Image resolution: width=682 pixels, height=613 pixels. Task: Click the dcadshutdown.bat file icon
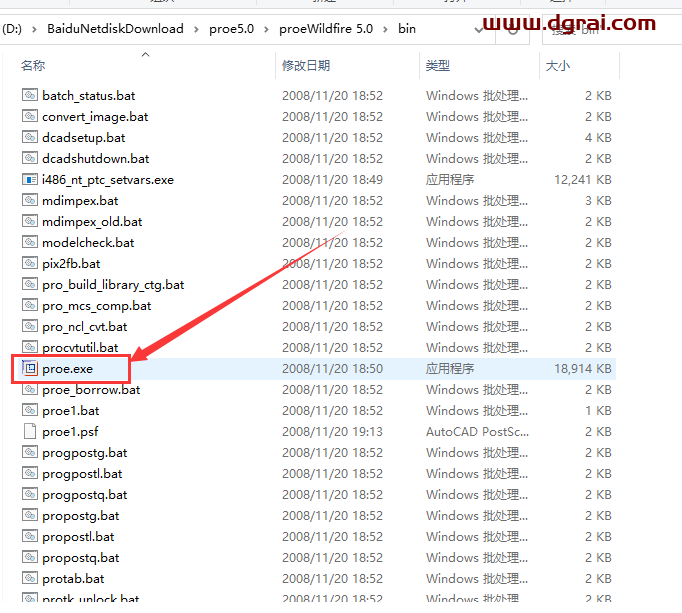(30, 158)
